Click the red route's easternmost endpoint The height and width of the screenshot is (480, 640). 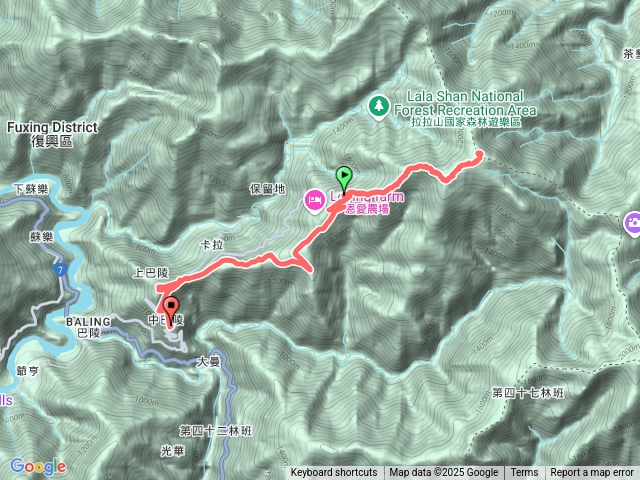tap(479, 154)
